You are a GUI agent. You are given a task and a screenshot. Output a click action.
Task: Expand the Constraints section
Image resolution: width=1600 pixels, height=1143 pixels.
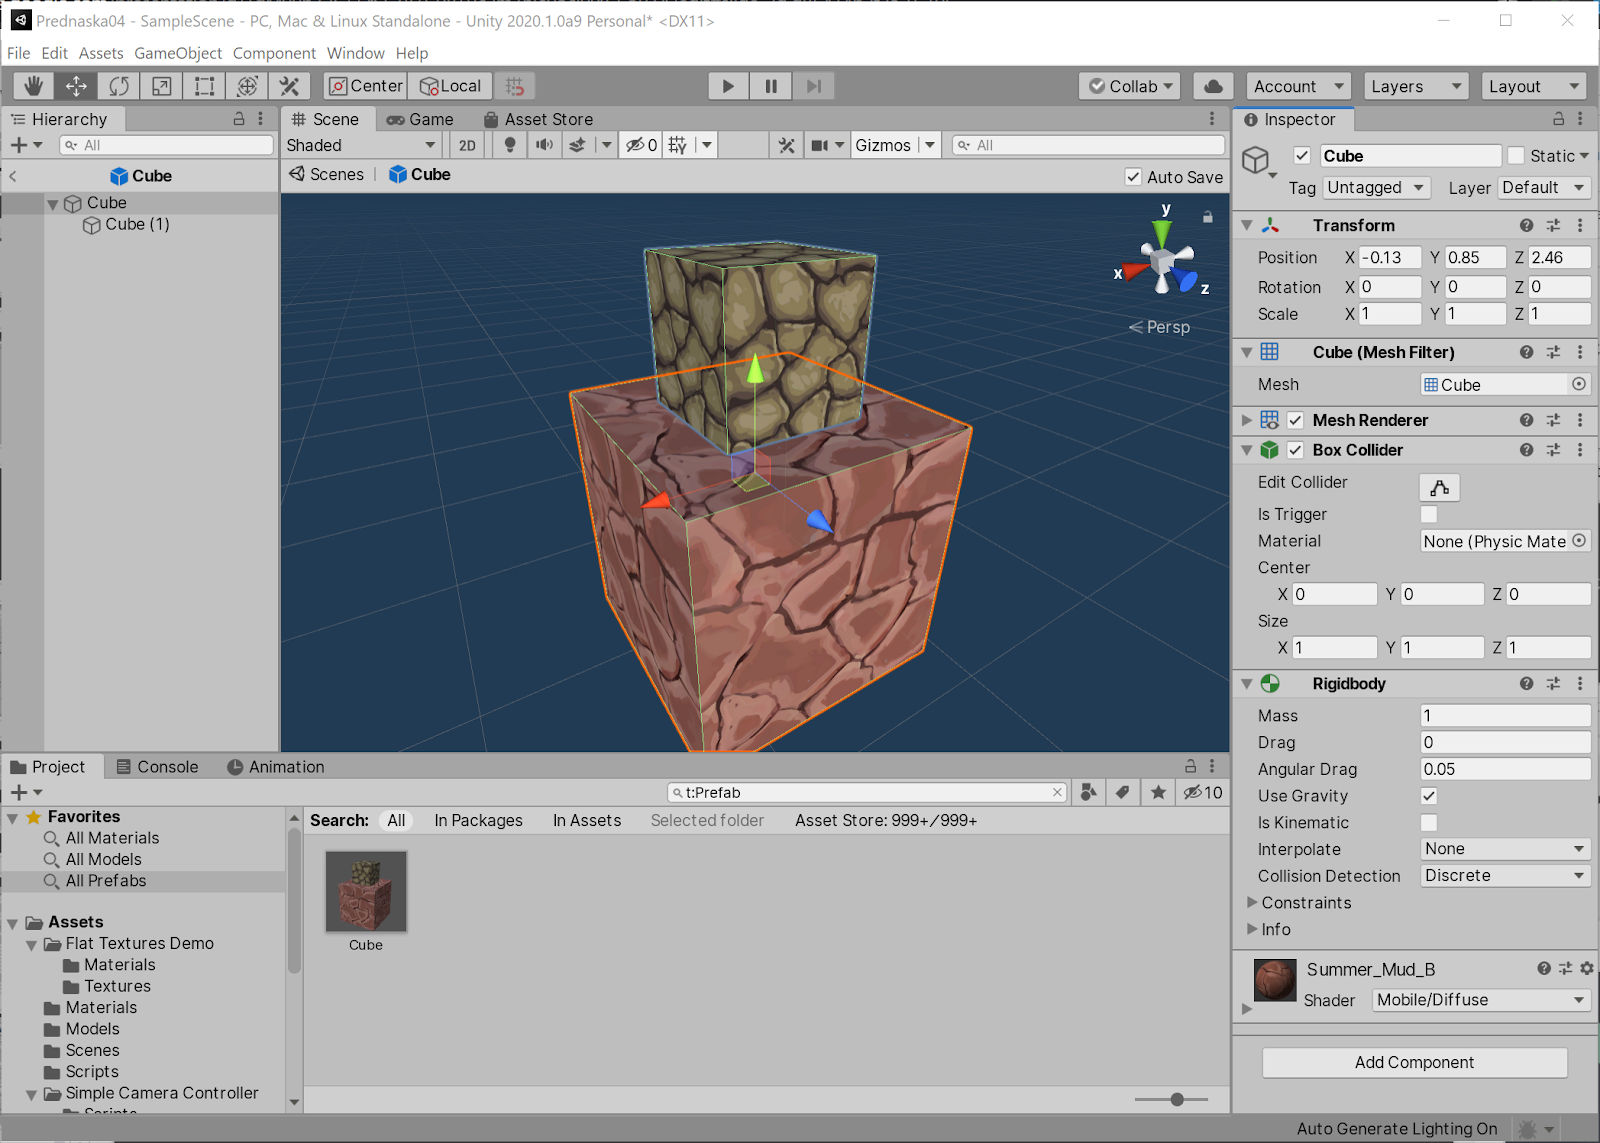click(1252, 902)
